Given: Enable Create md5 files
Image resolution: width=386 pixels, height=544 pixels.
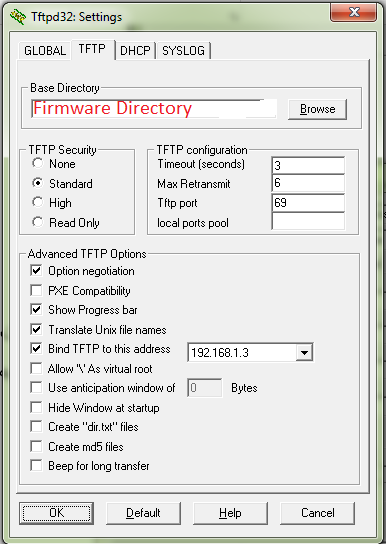Looking at the screenshot, I should 36,446.
